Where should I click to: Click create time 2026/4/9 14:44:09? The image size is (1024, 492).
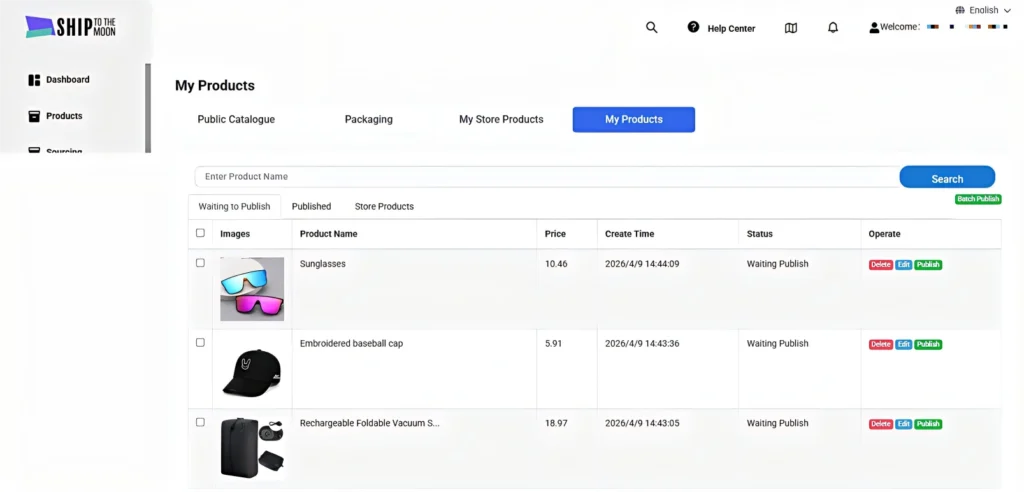[642, 264]
